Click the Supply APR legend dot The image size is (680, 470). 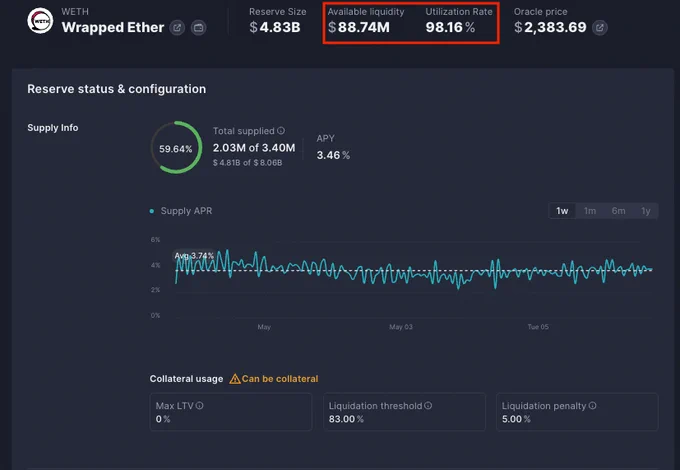click(152, 211)
